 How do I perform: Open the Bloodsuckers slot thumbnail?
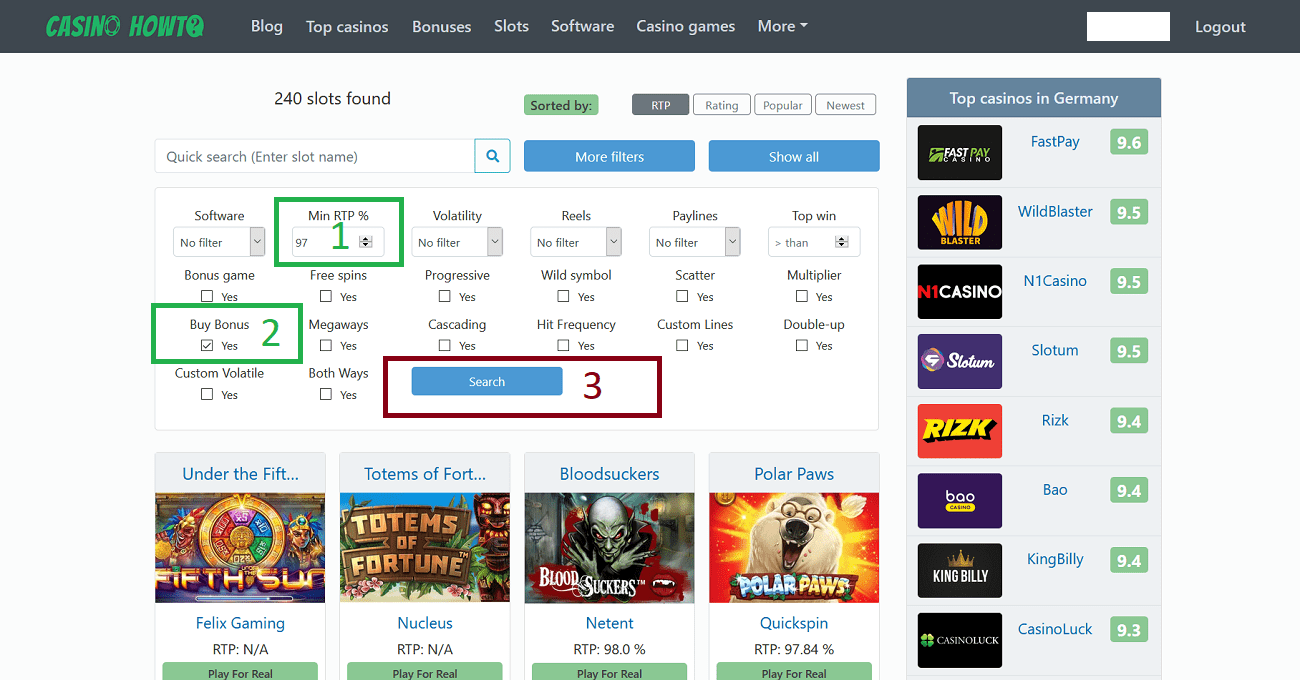[x=610, y=548]
